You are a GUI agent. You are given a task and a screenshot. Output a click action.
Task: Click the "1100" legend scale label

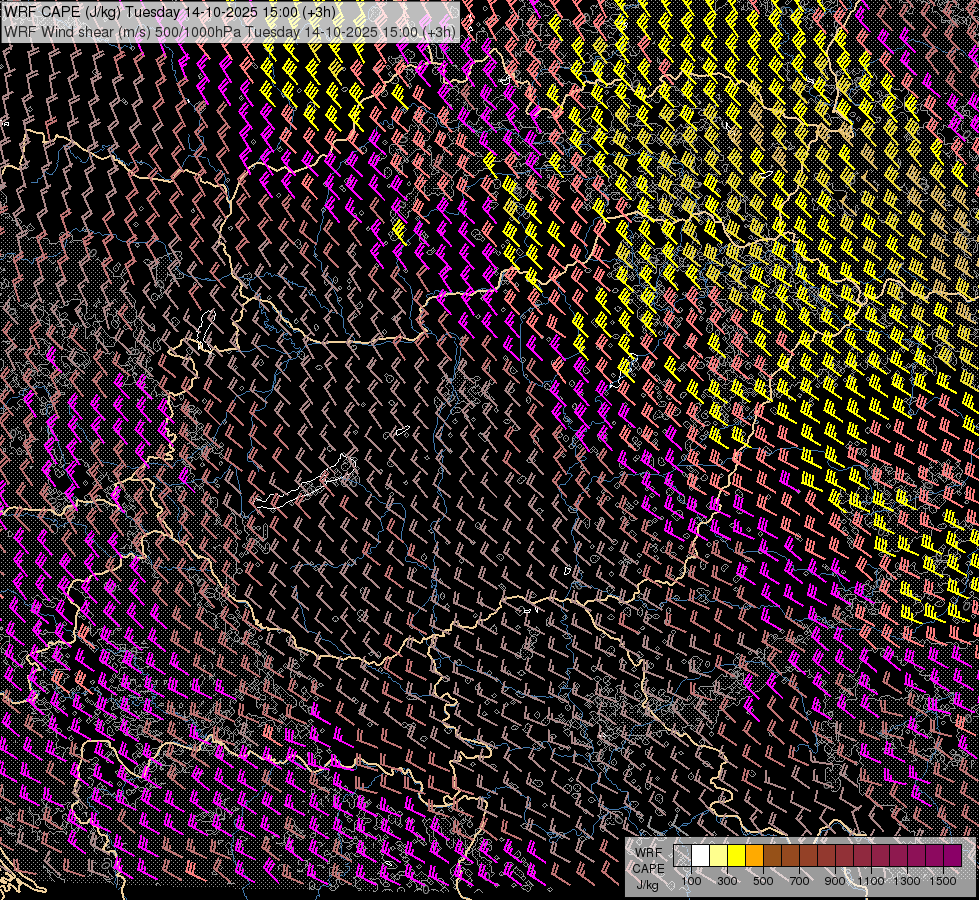coord(870,881)
